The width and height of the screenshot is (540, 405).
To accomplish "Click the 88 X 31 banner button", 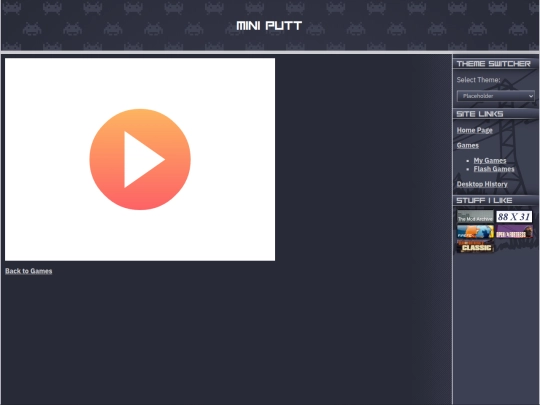I will pyautogui.click(x=514, y=217).
